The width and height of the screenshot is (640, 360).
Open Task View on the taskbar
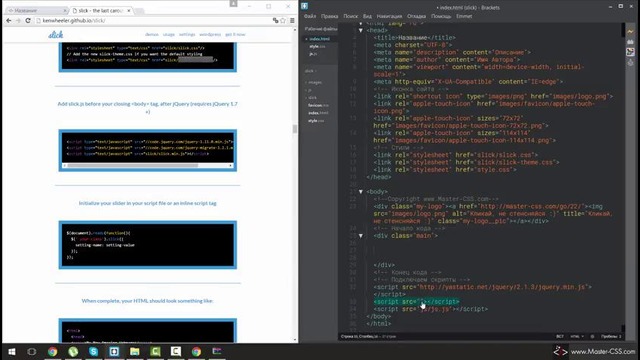click(31, 351)
